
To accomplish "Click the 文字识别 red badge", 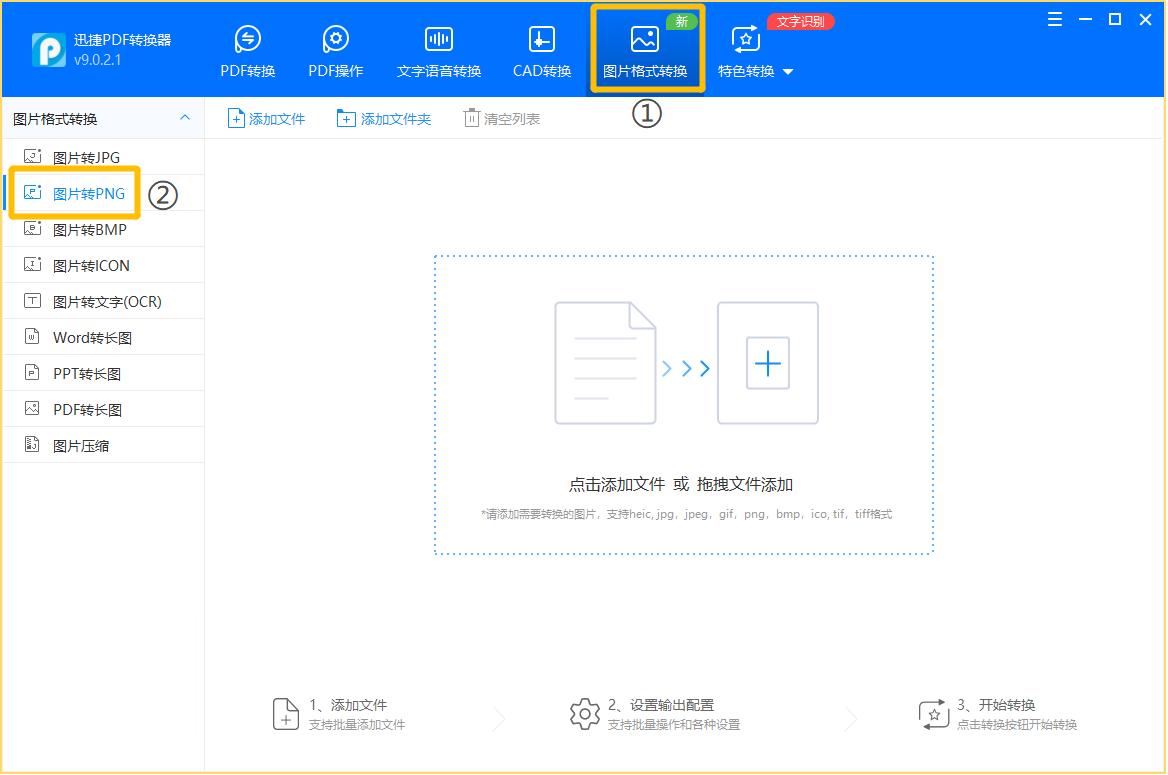I will point(799,20).
